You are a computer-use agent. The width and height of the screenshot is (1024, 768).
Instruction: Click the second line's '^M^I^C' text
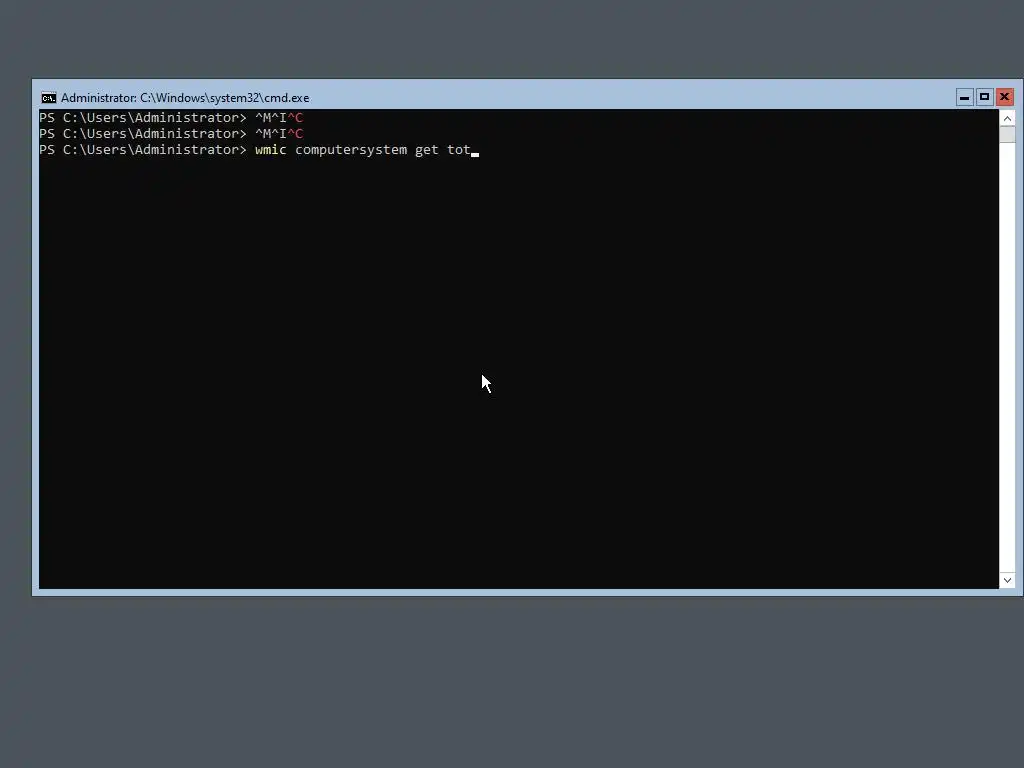click(x=279, y=133)
